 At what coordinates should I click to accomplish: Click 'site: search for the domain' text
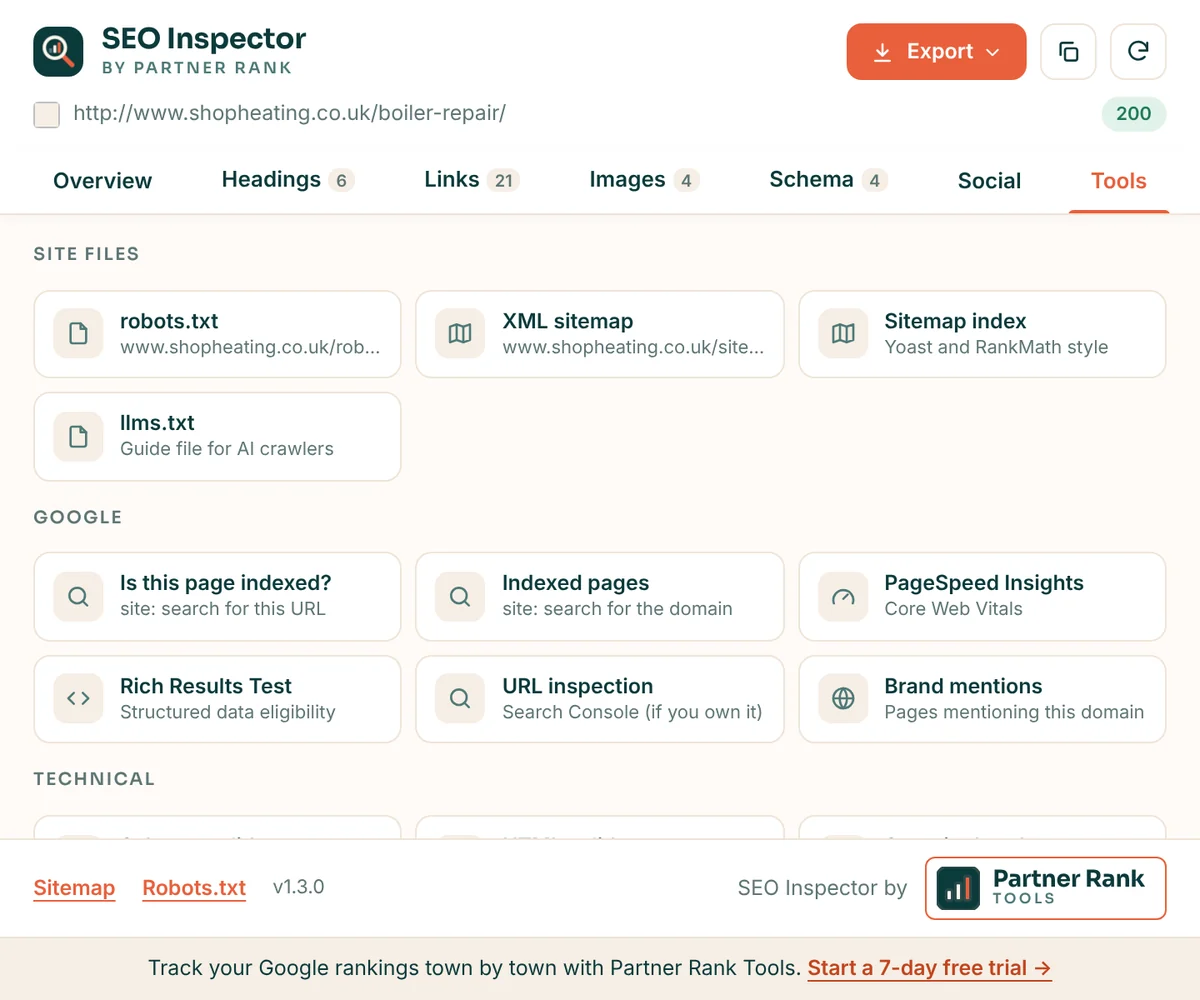(x=617, y=609)
